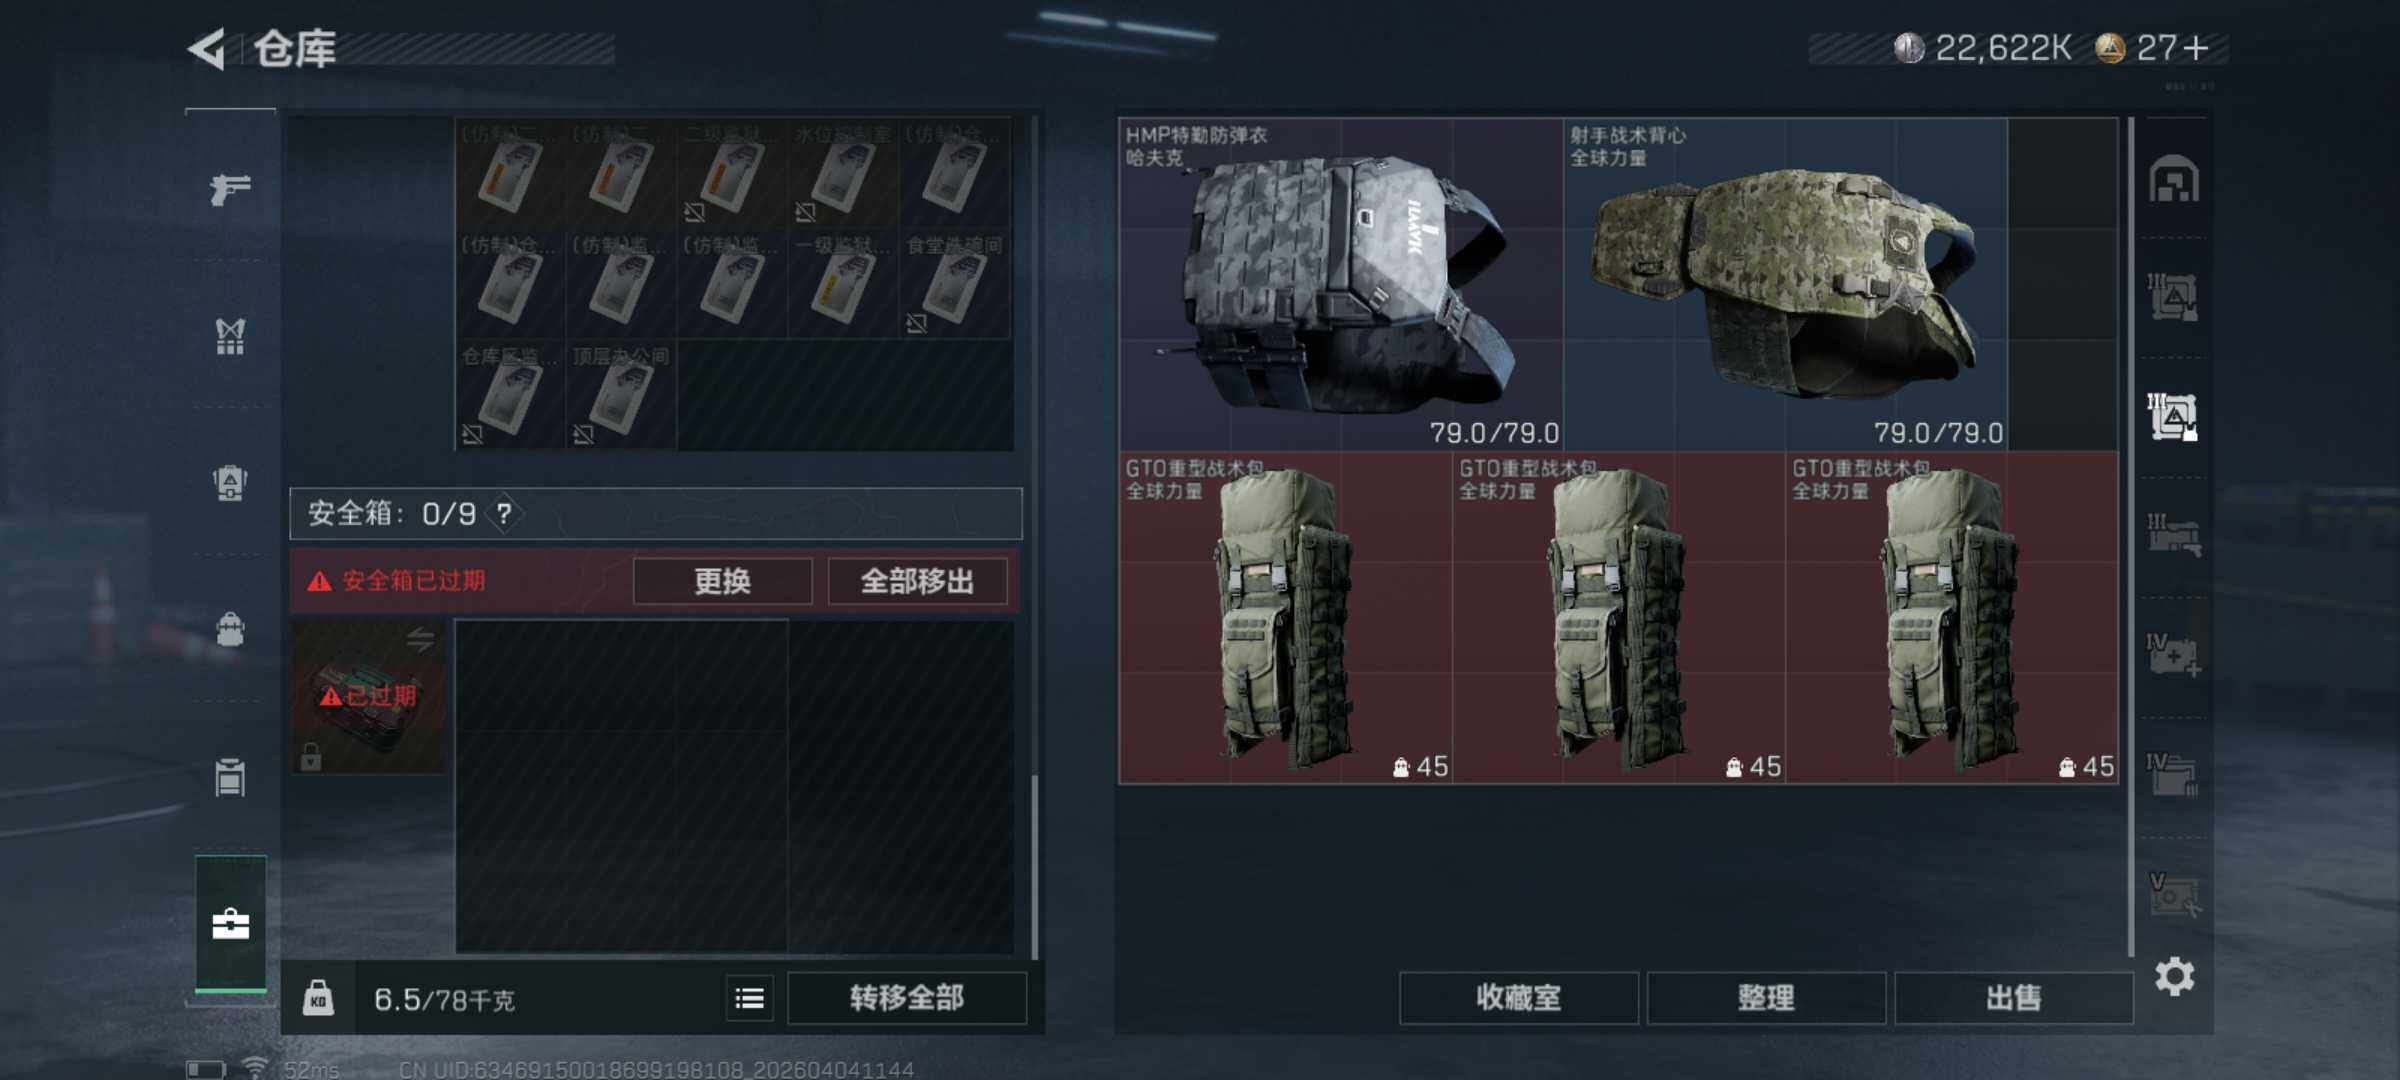Open the secure case tab icon
This screenshot has height=1080, width=2400.
pos(230,924)
